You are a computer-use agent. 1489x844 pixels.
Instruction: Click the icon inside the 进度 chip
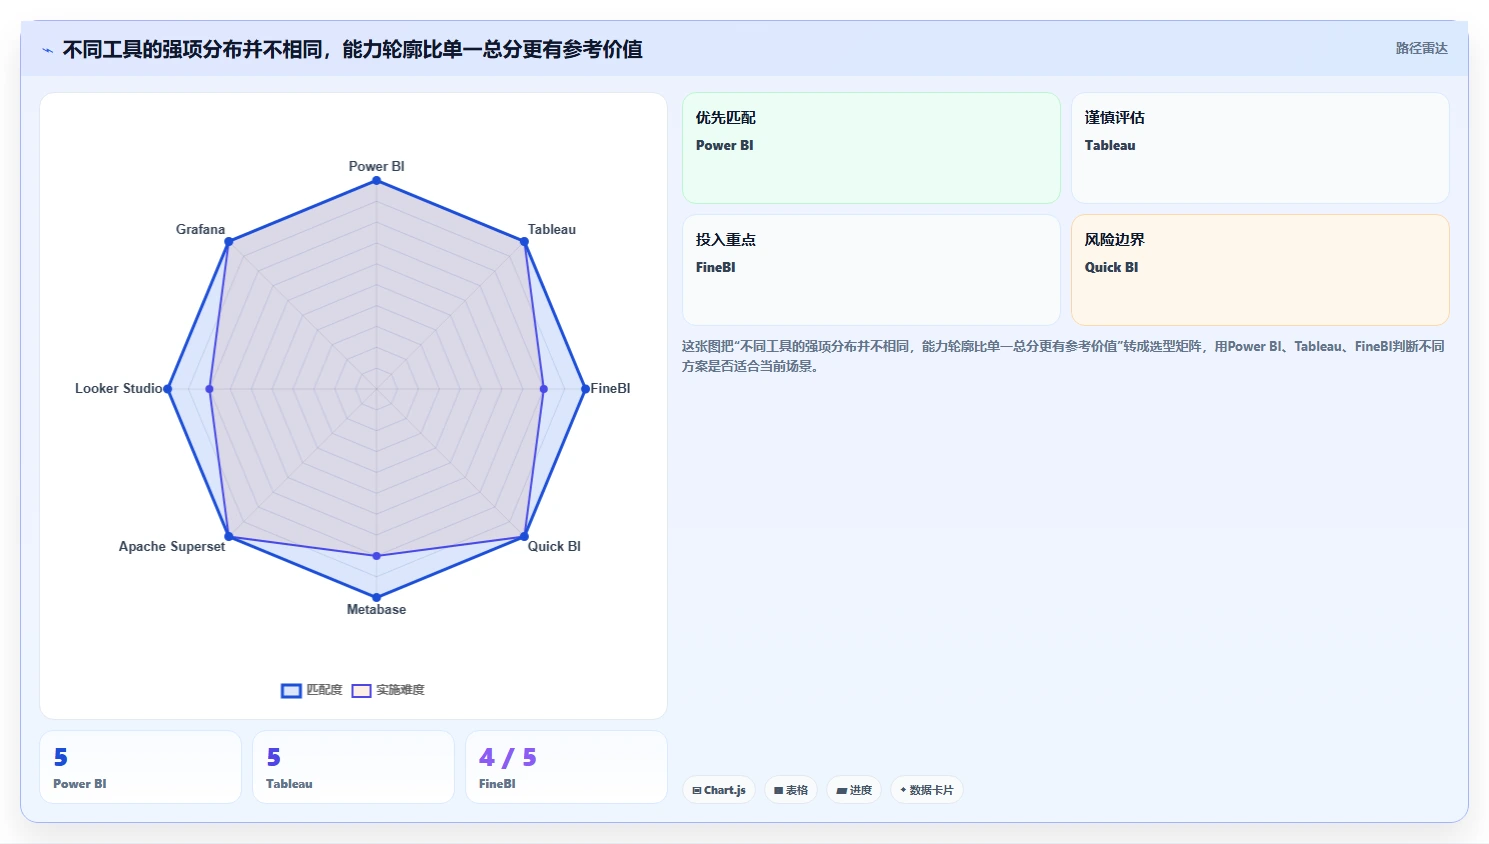point(842,790)
